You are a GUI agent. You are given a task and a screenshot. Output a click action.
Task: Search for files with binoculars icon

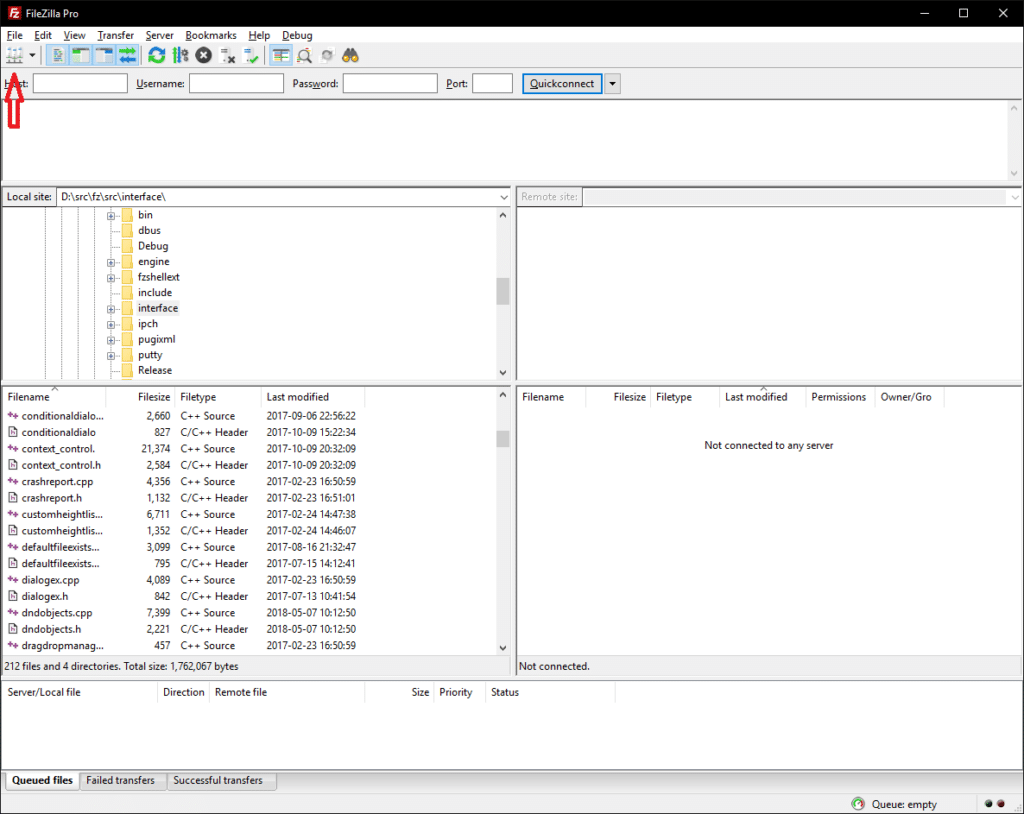click(351, 56)
